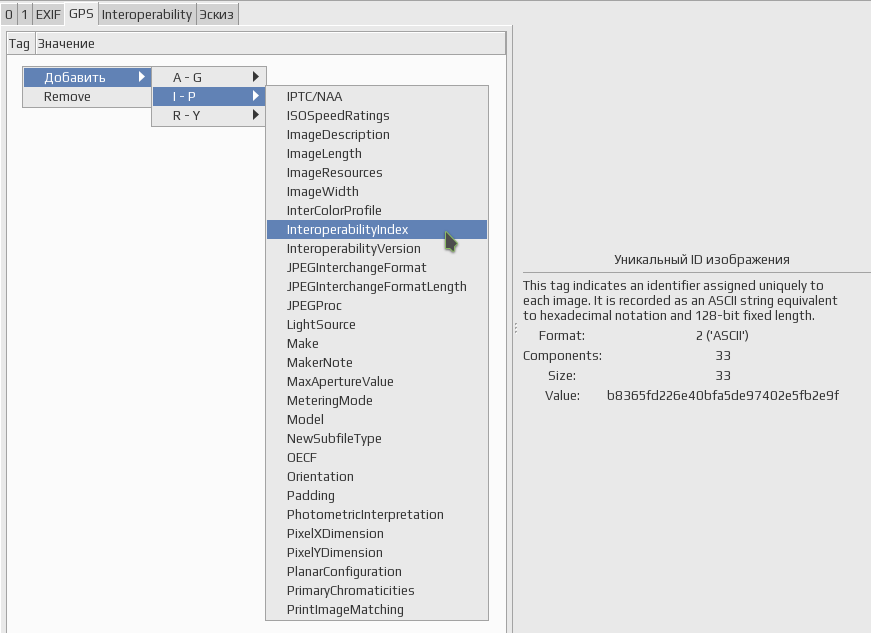The height and width of the screenshot is (633, 871).
Task: Choose the Make tag
Action: (377, 343)
